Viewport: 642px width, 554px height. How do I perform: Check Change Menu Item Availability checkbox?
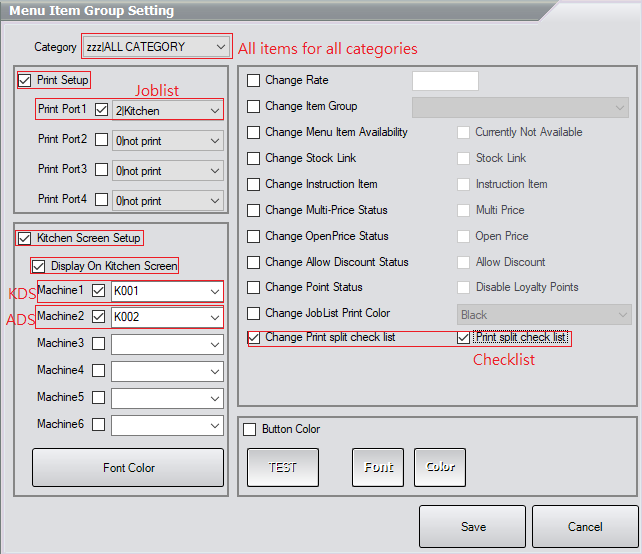coord(253,132)
